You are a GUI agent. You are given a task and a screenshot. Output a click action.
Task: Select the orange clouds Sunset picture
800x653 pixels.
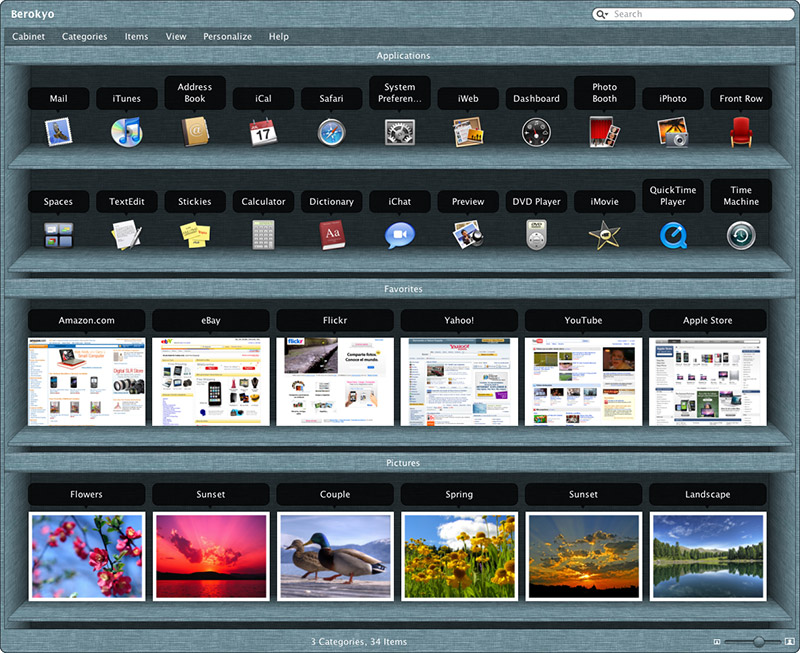(x=584, y=557)
